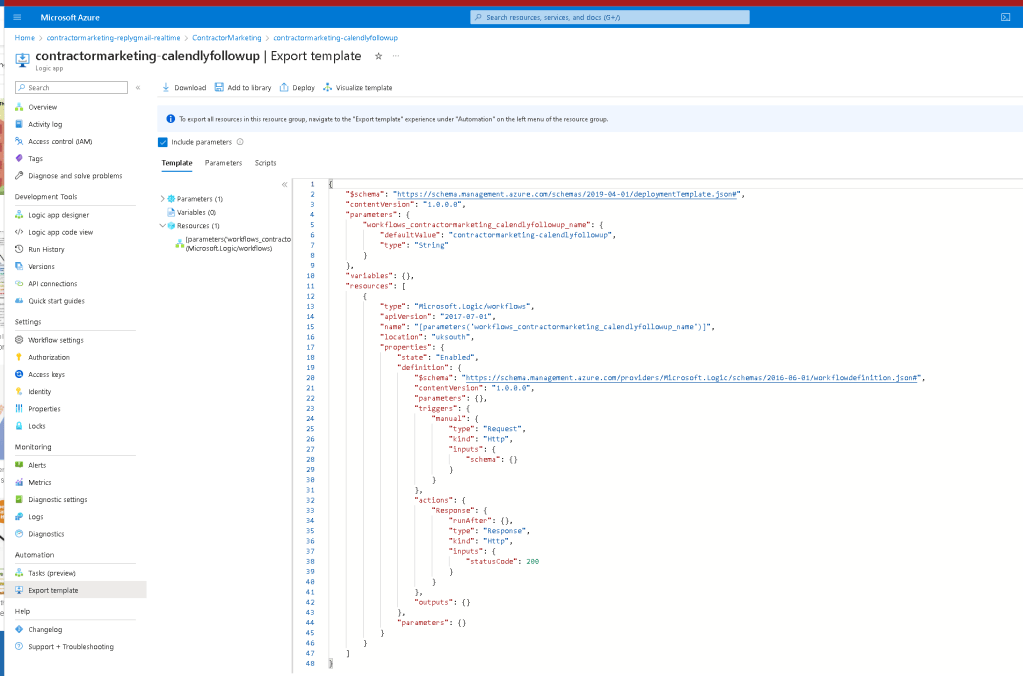Open Tags page

tap(35, 159)
